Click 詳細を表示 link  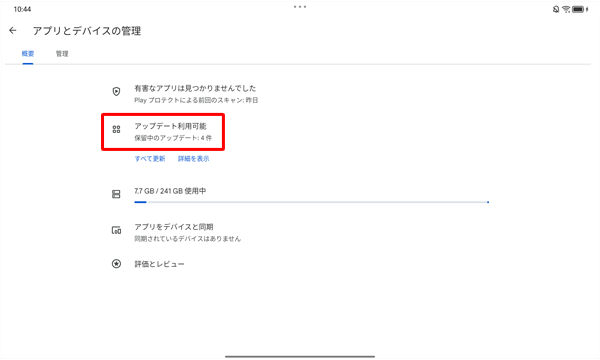point(194,159)
